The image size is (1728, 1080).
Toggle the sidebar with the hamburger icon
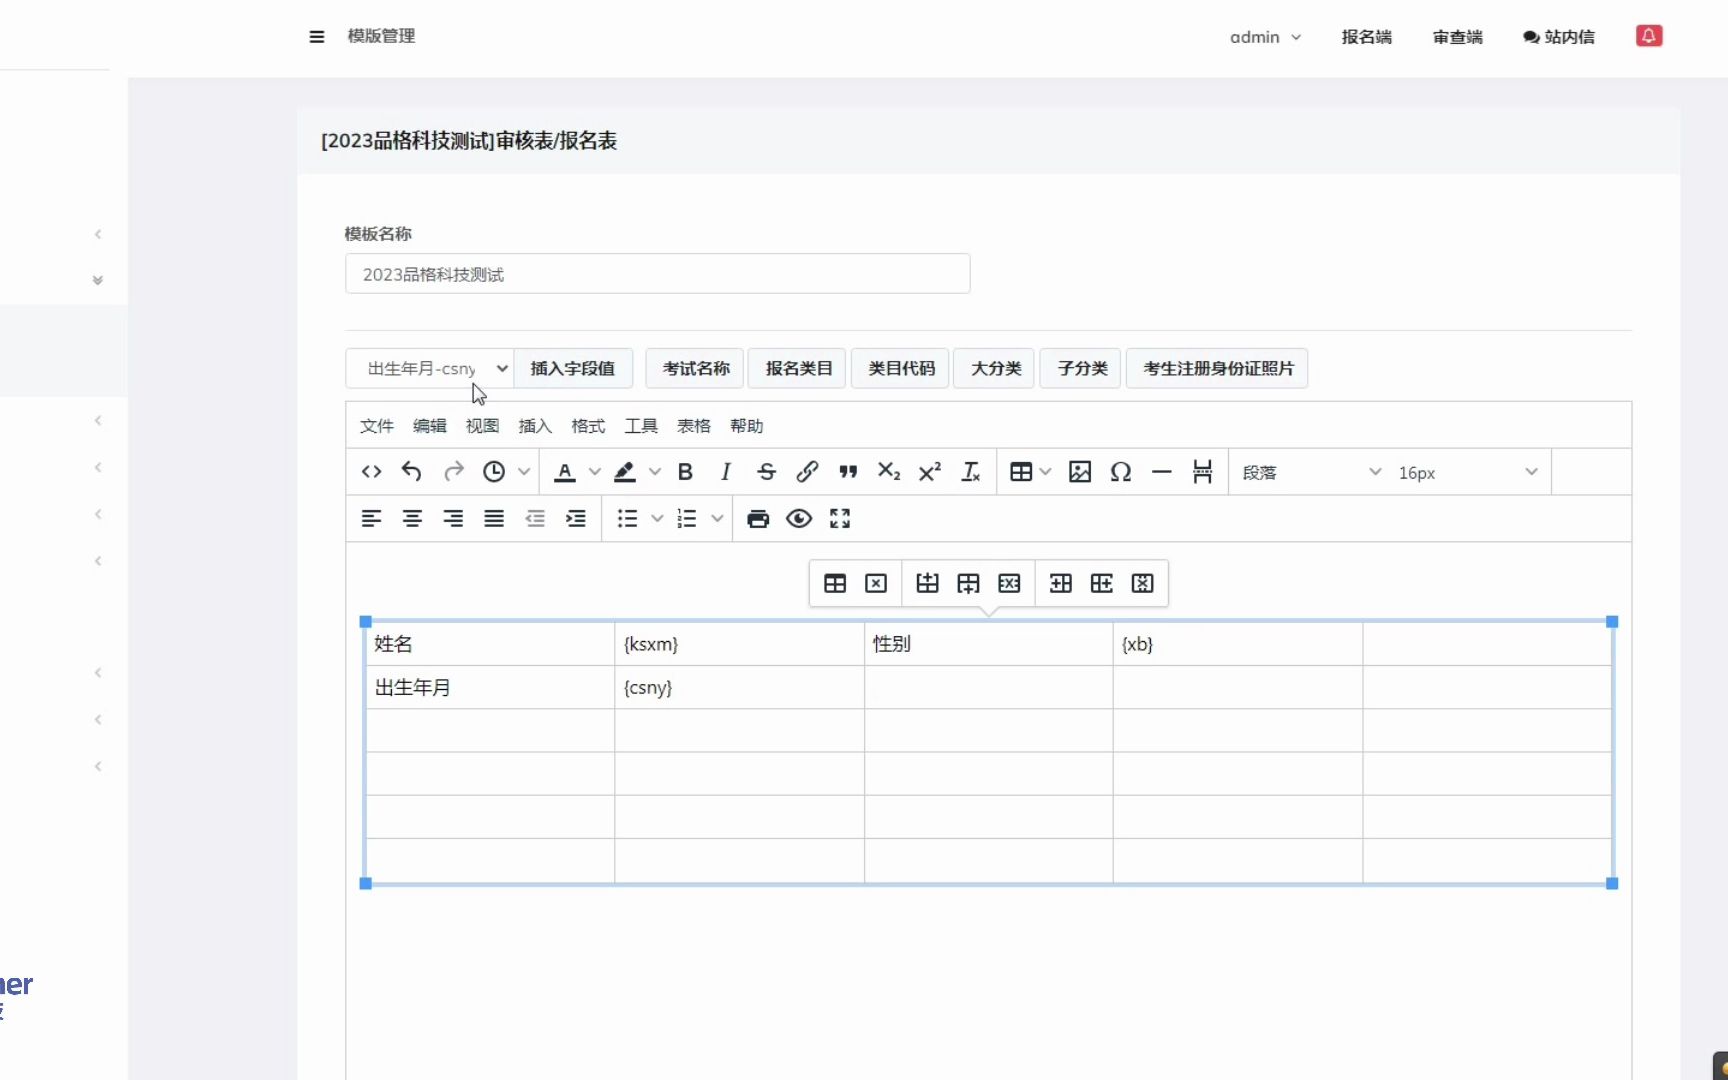317,37
